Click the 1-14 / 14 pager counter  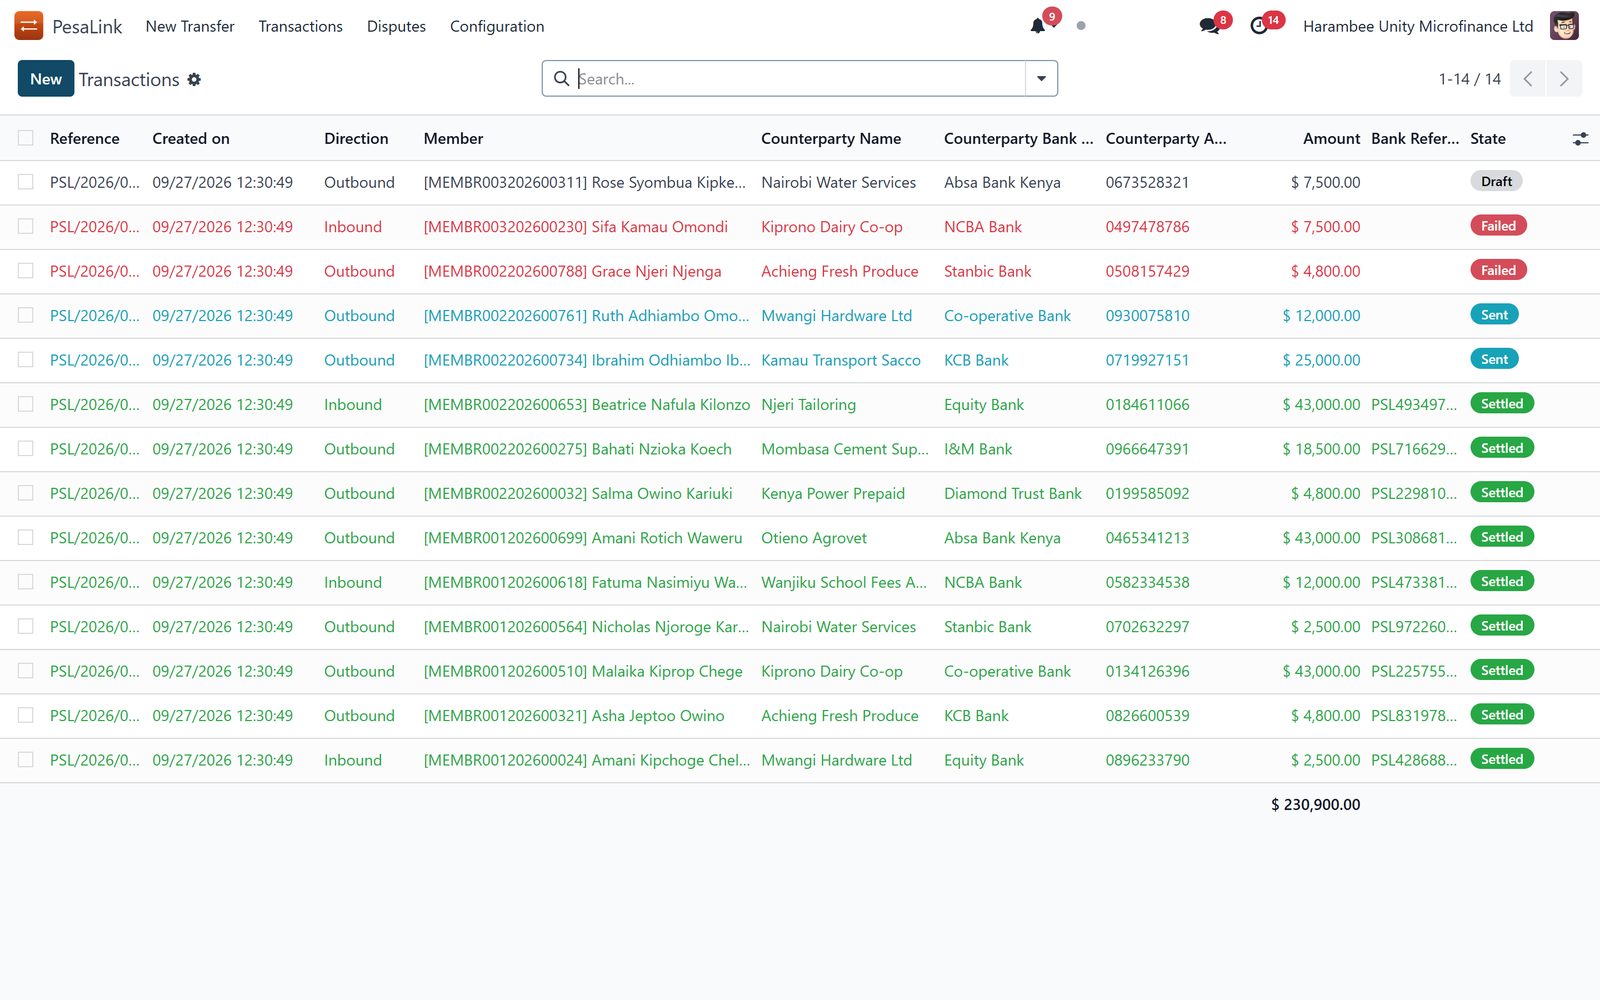pyautogui.click(x=1469, y=79)
